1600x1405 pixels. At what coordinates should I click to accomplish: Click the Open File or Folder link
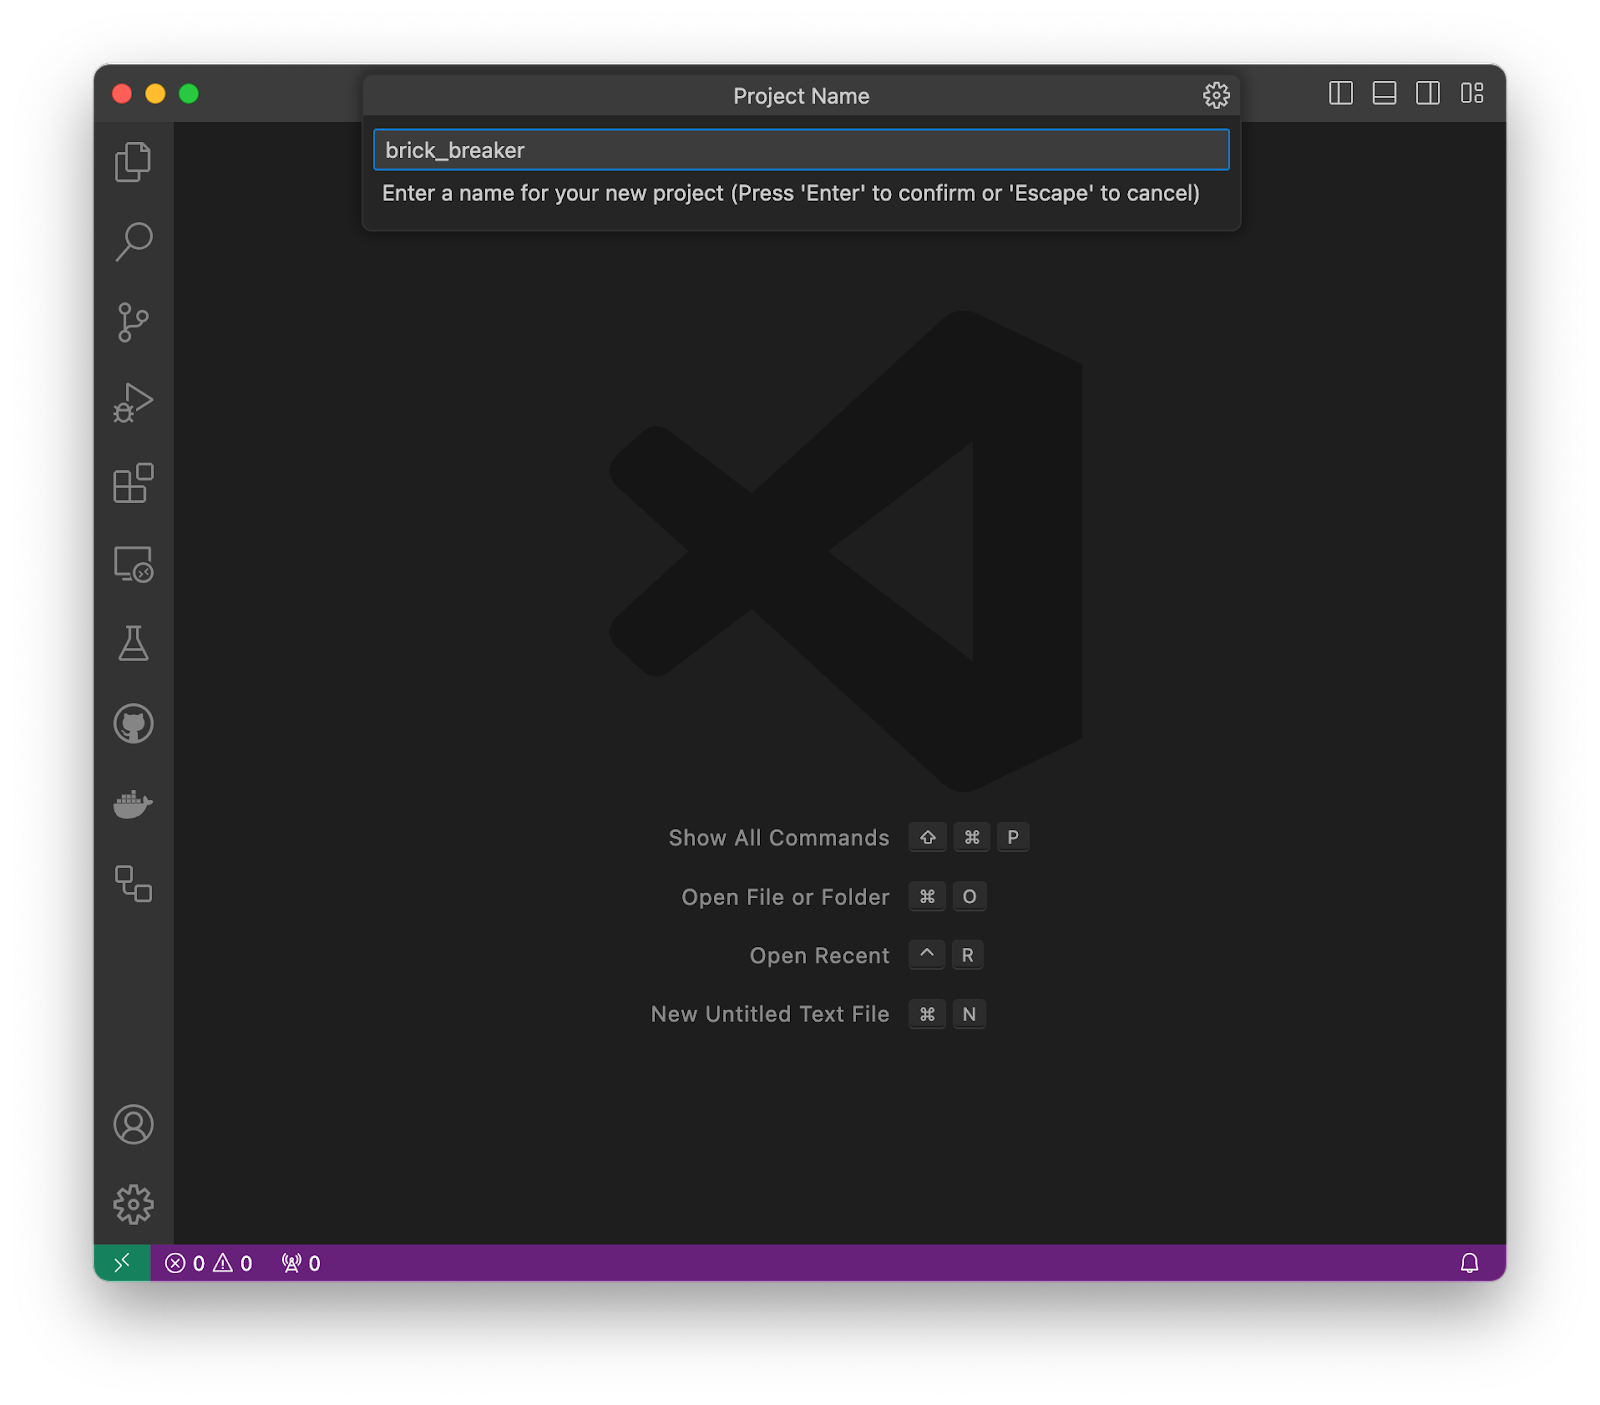tap(785, 897)
